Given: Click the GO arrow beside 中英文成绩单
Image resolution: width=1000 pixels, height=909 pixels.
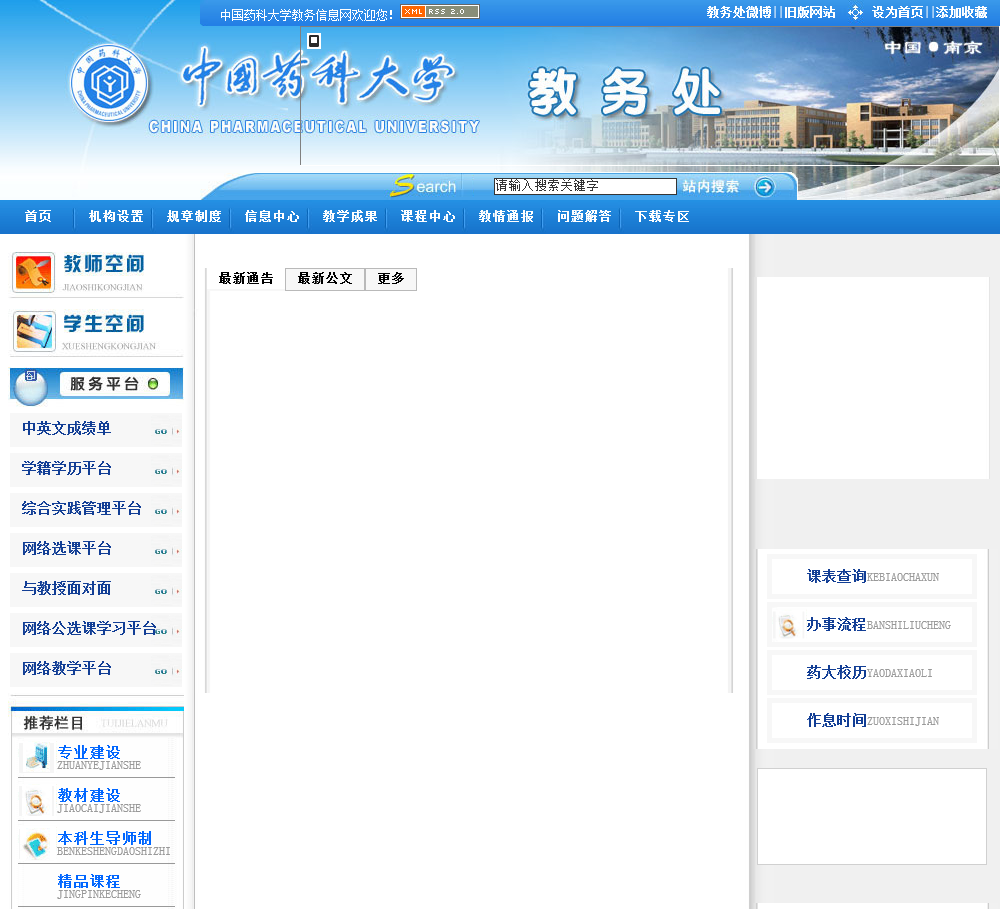Looking at the screenshot, I should (166, 432).
